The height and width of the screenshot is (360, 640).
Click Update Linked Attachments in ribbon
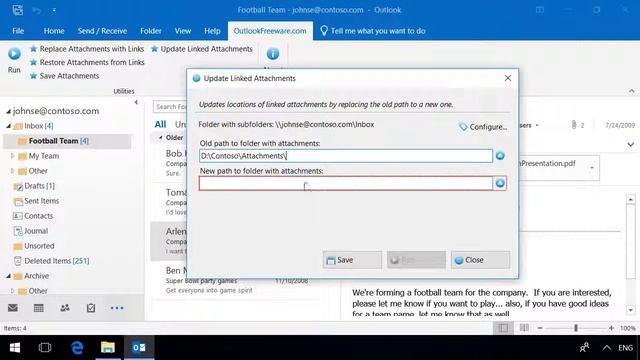click(x=202, y=49)
